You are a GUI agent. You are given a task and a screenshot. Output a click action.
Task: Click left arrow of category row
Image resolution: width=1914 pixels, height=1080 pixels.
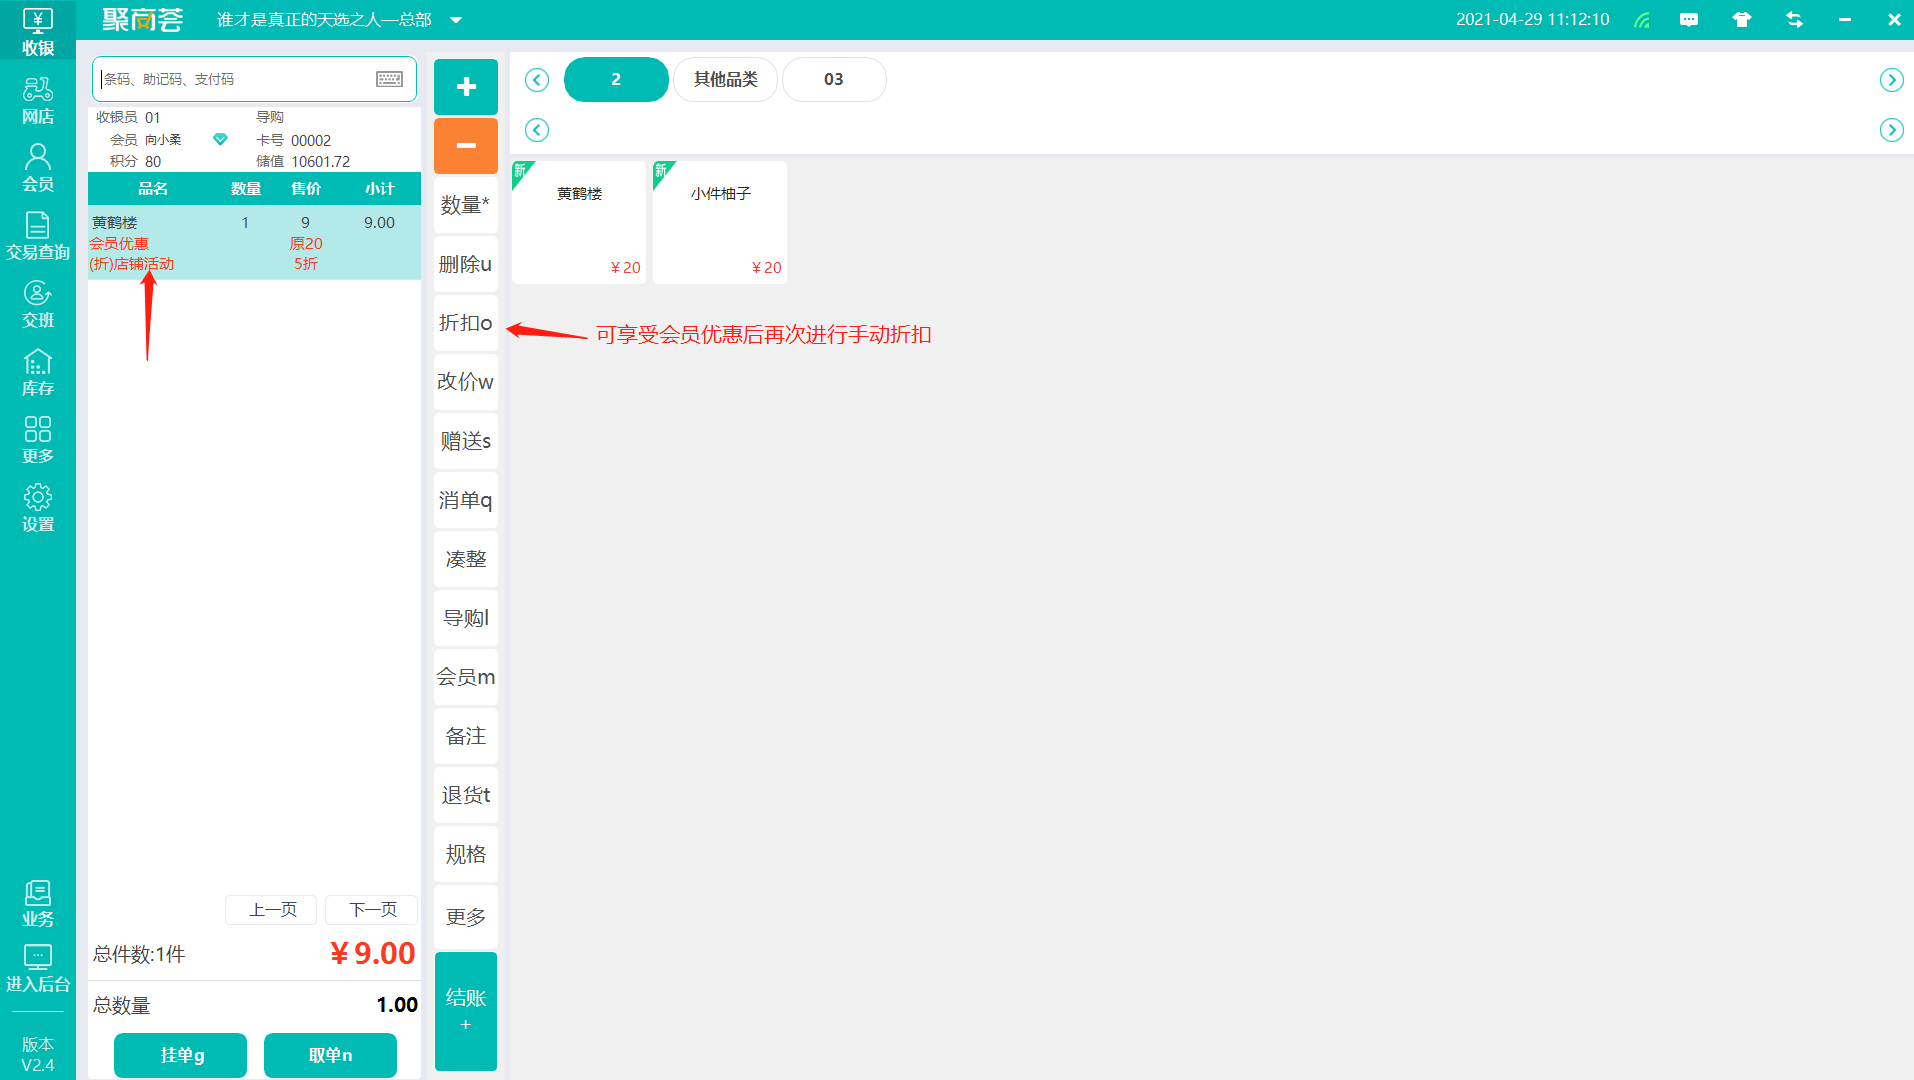(x=537, y=80)
